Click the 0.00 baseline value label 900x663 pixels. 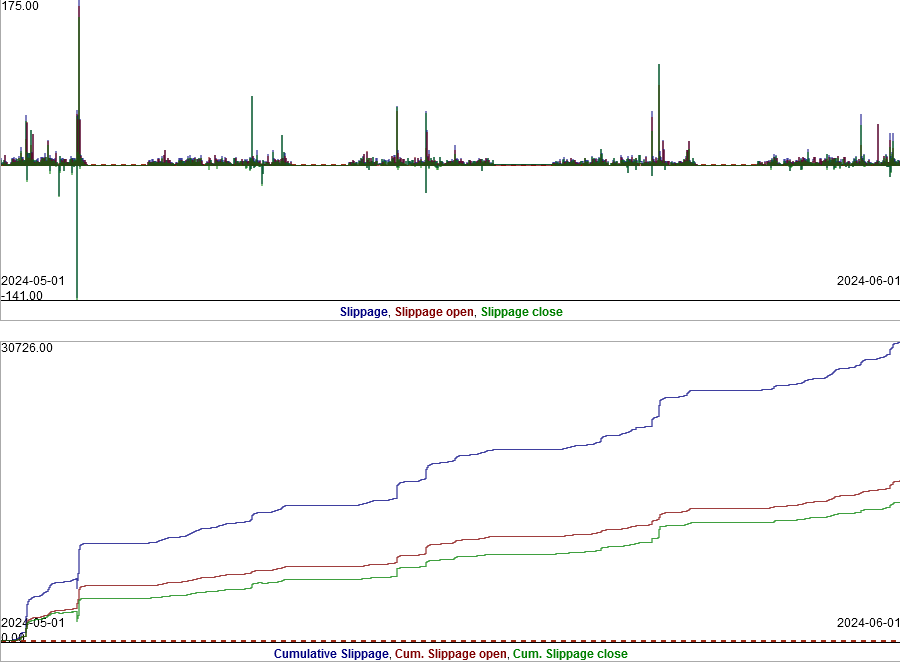(x=12, y=634)
